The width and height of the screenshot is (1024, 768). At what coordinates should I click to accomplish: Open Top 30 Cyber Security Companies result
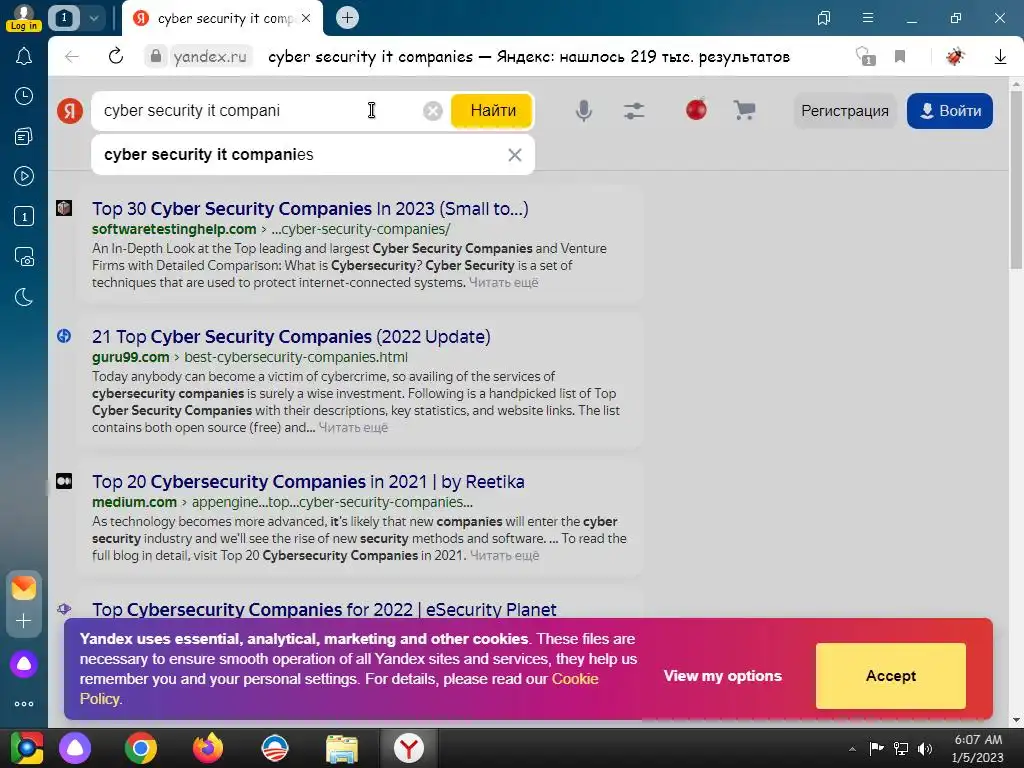coord(310,209)
